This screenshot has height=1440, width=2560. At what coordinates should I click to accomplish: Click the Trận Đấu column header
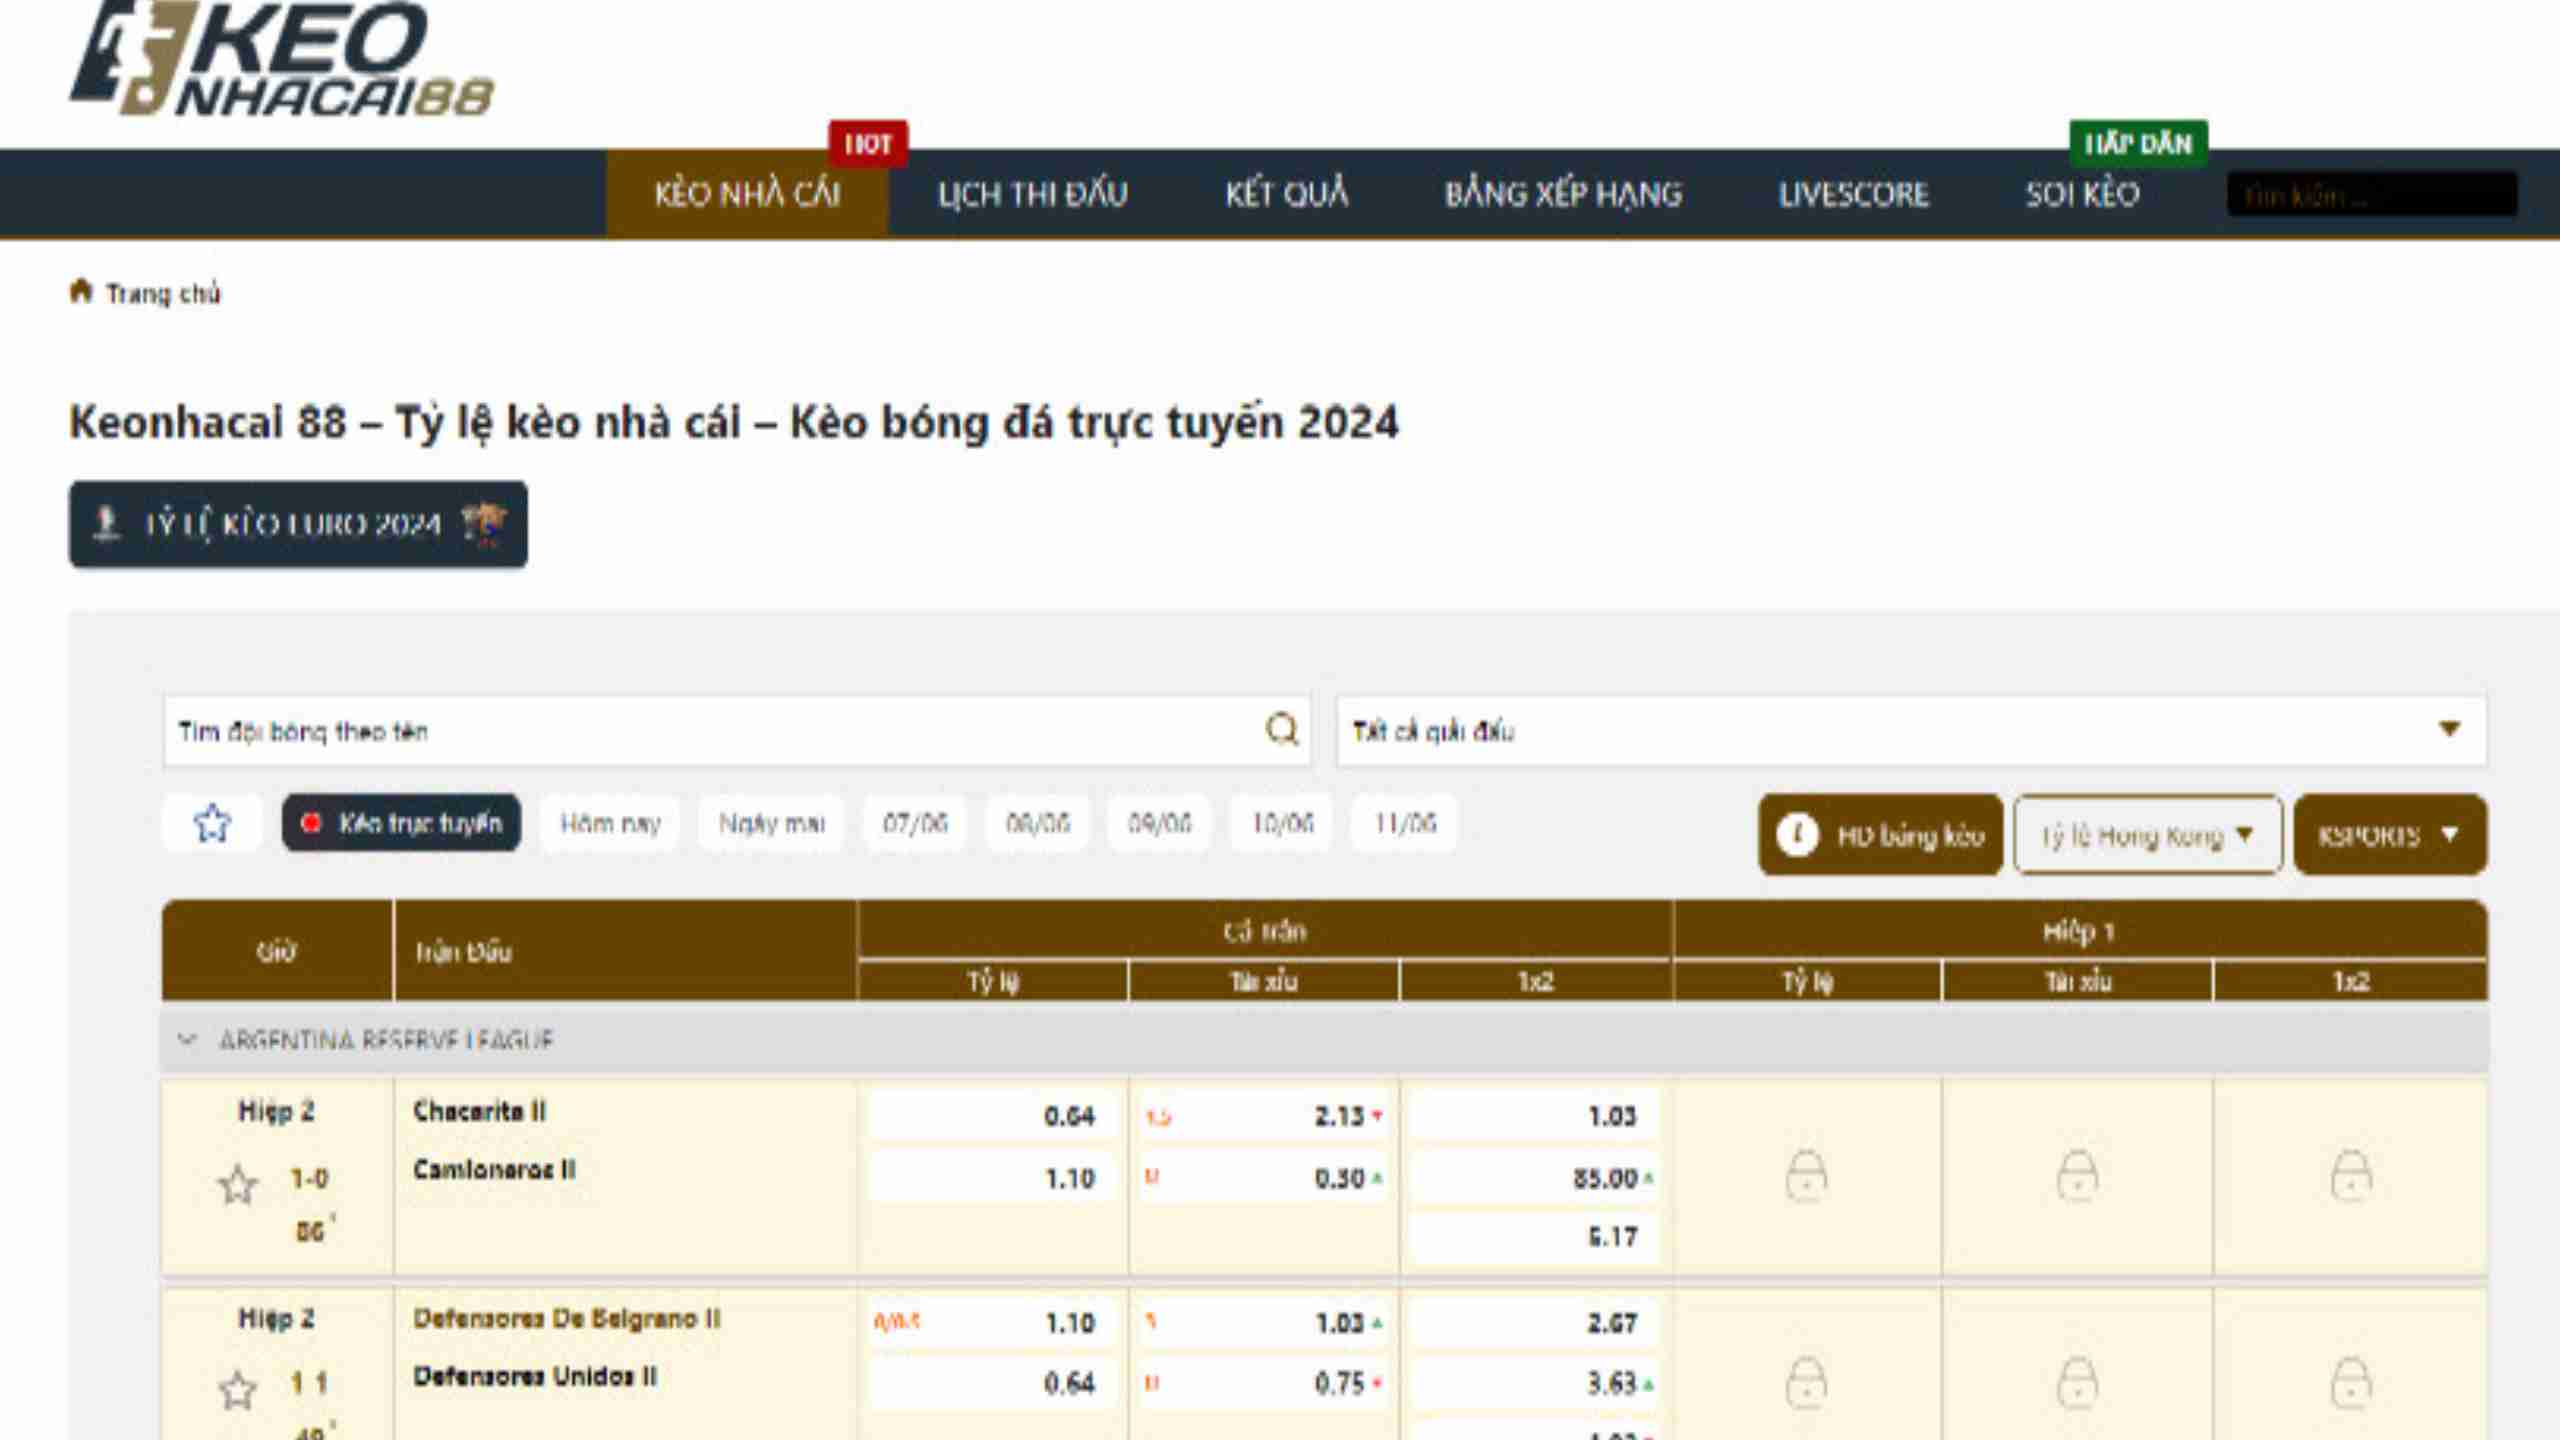click(626, 951)
